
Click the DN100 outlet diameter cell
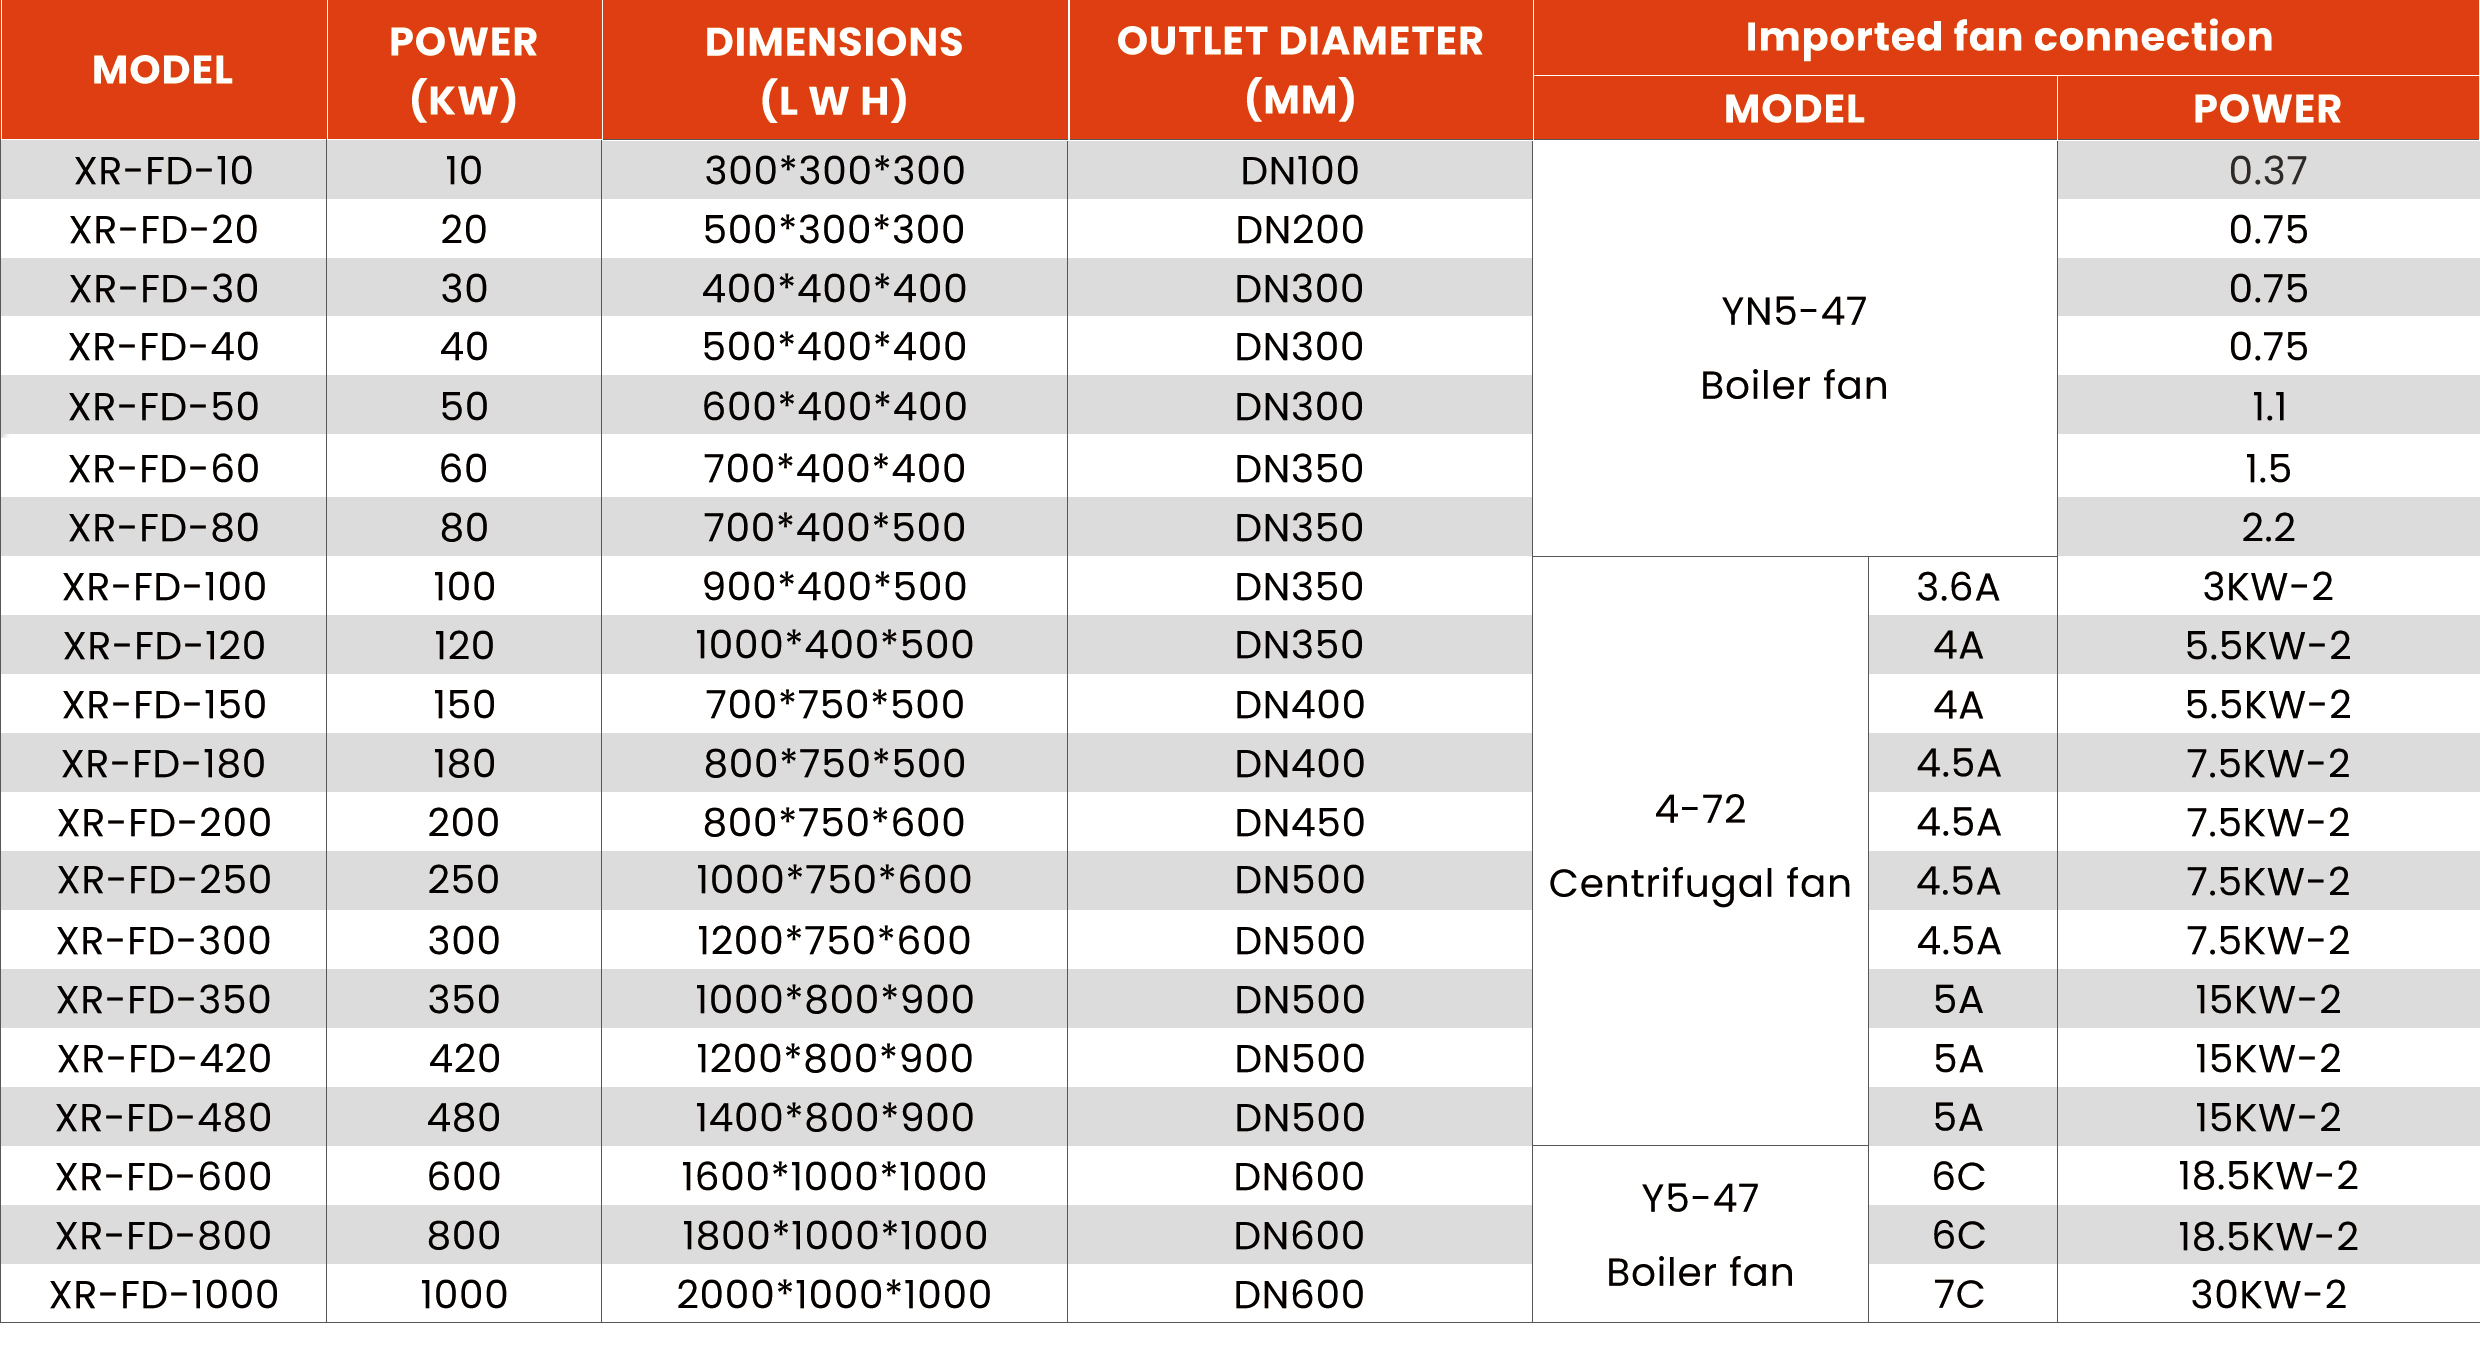1299,171
